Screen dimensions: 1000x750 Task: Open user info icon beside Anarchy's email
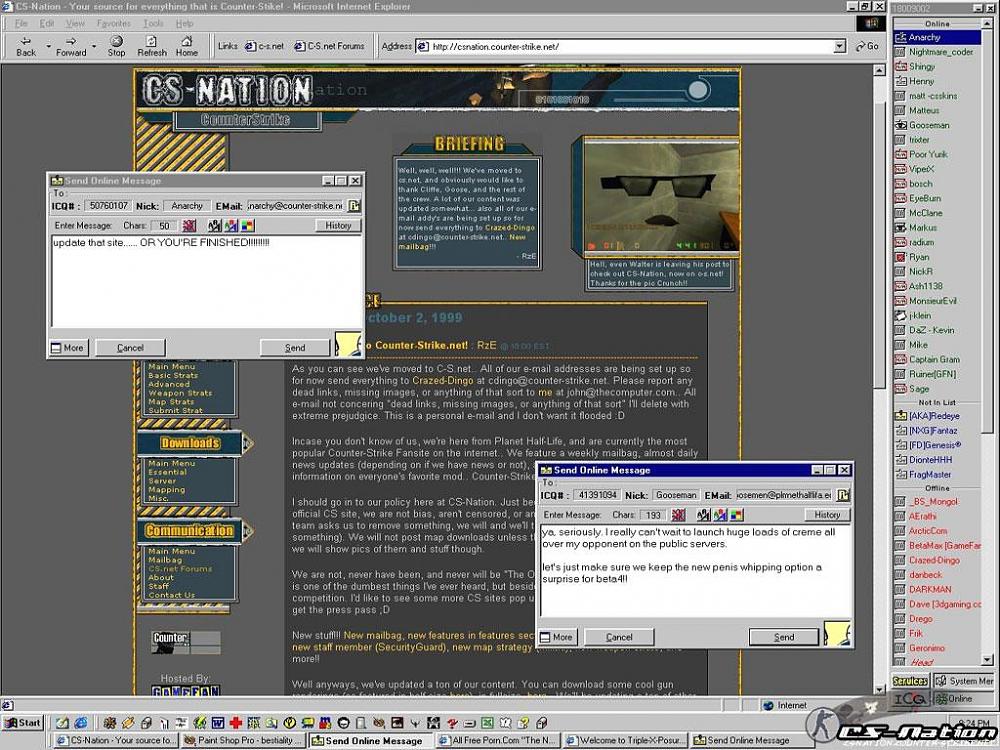354,205
